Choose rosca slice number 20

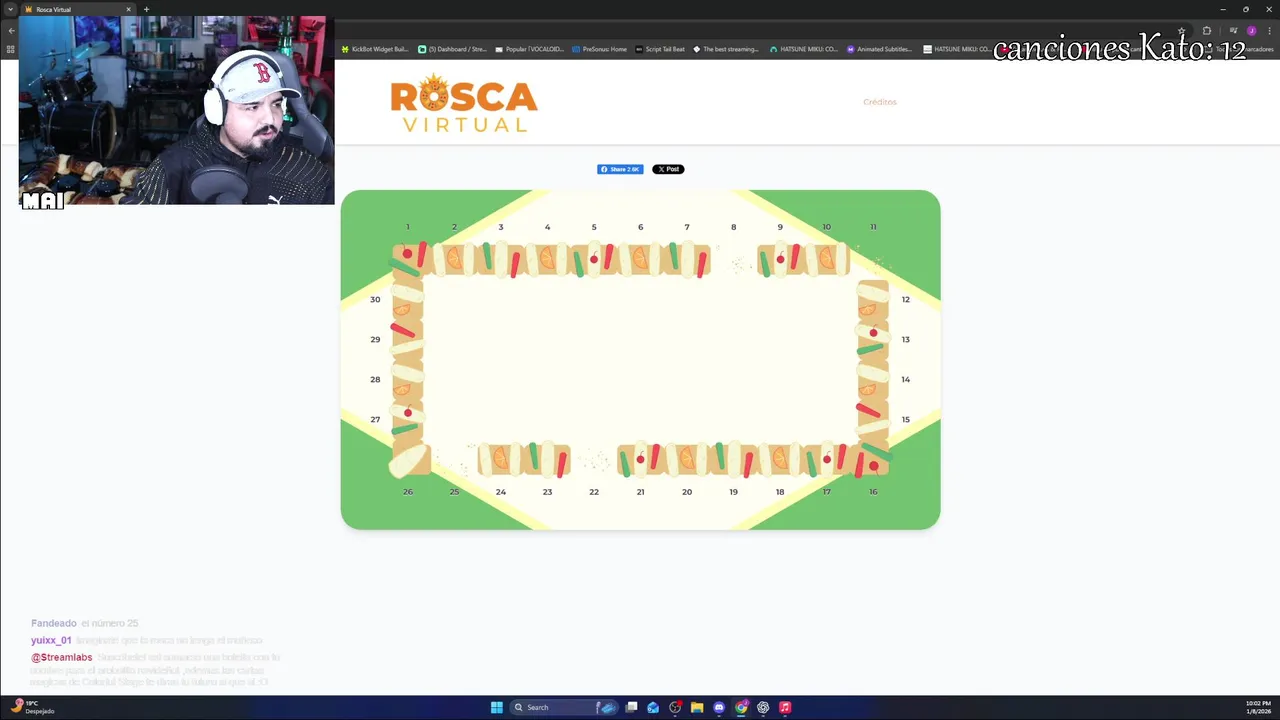pyautogui.click(x=687, y=460)
